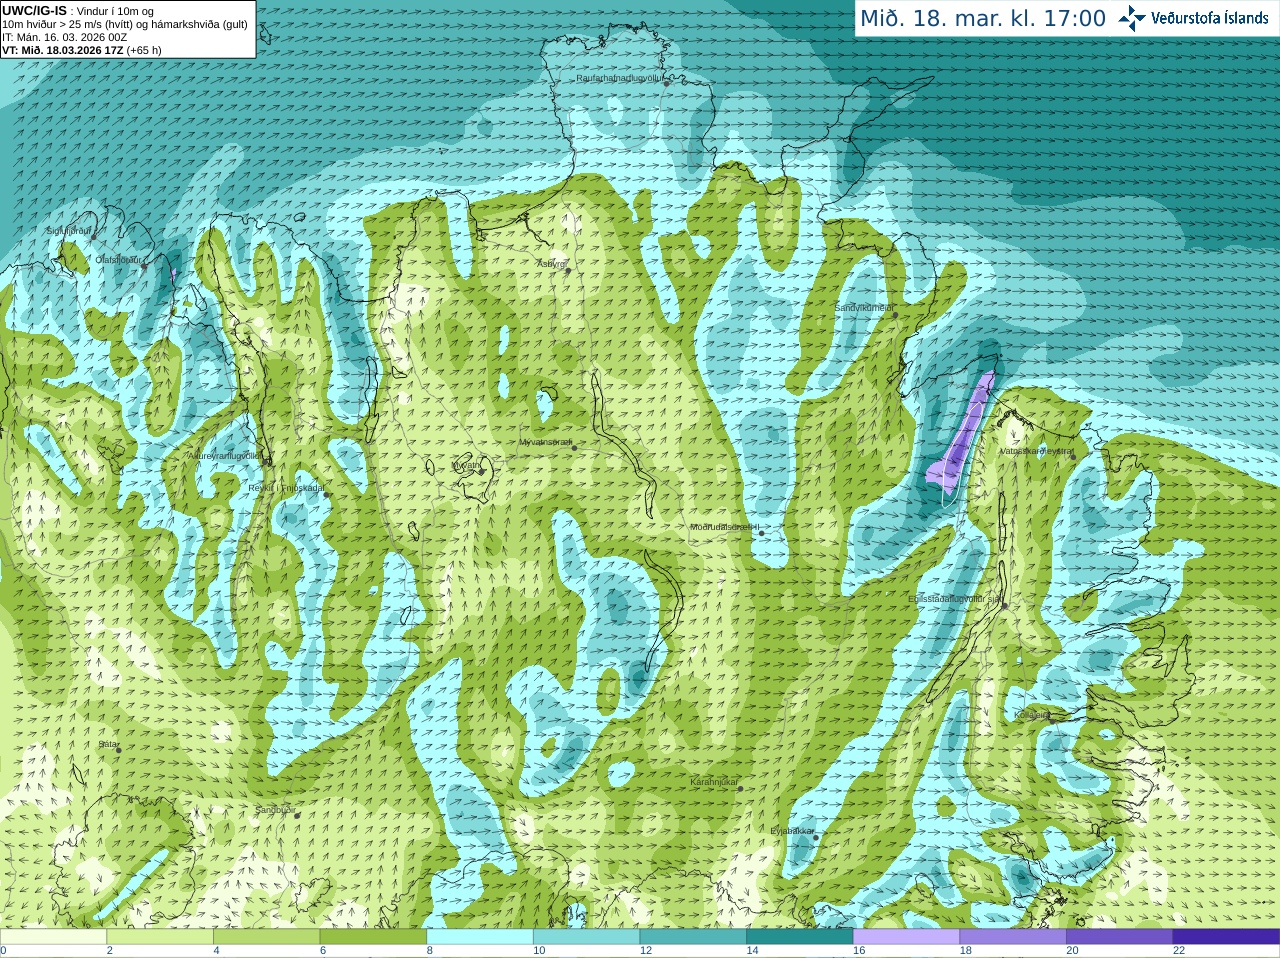Viewport: 1280px width, 958px height.
Task: Click the "Vindur í 10m og" description text
Action: pos(115,11)
